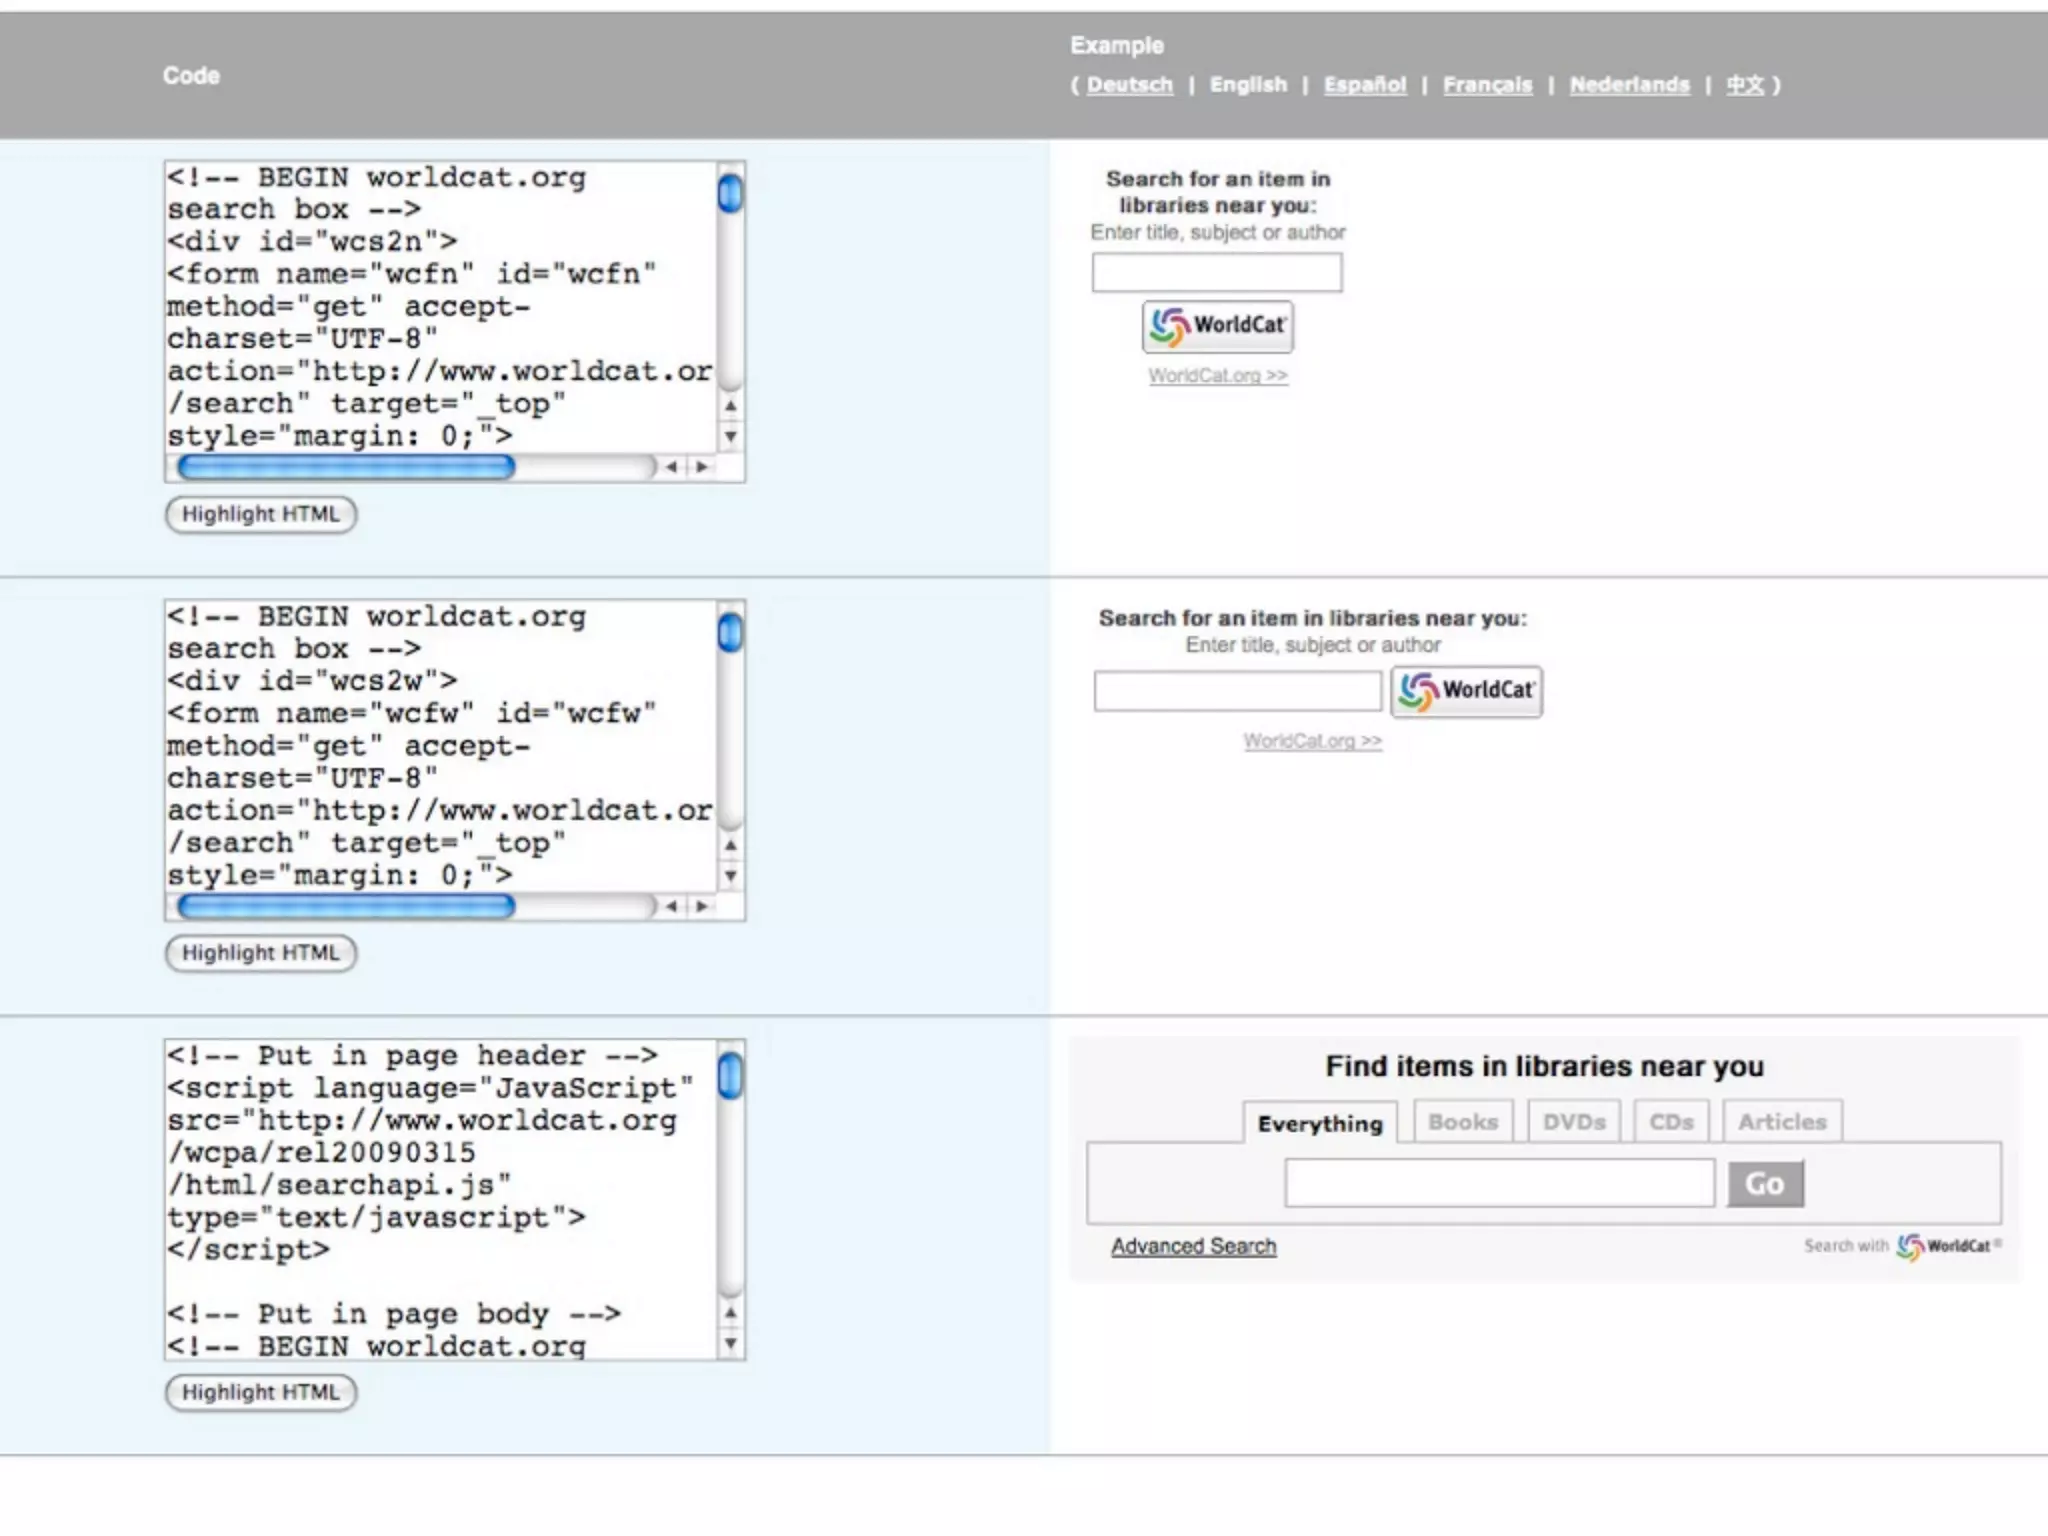The height and width of the screenshot is (1536, 2048).
Task: Click the WorldCat logo button in narrow search box
Action: [1217, 326]
